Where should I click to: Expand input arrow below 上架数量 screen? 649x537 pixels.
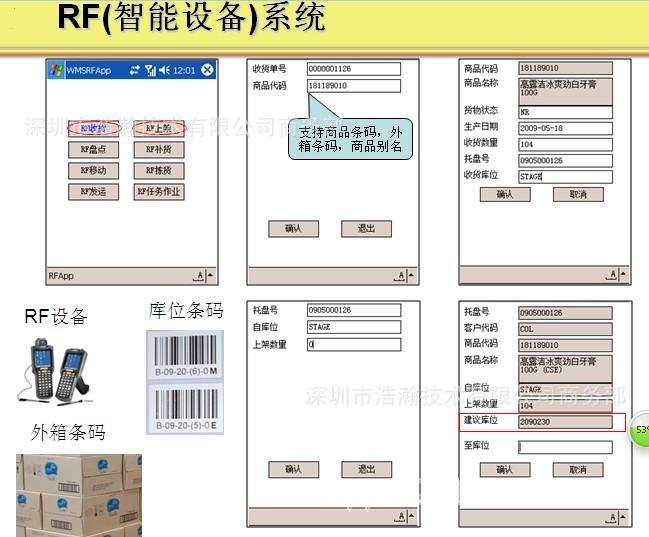pyautogui.click(x=411, y=517)
